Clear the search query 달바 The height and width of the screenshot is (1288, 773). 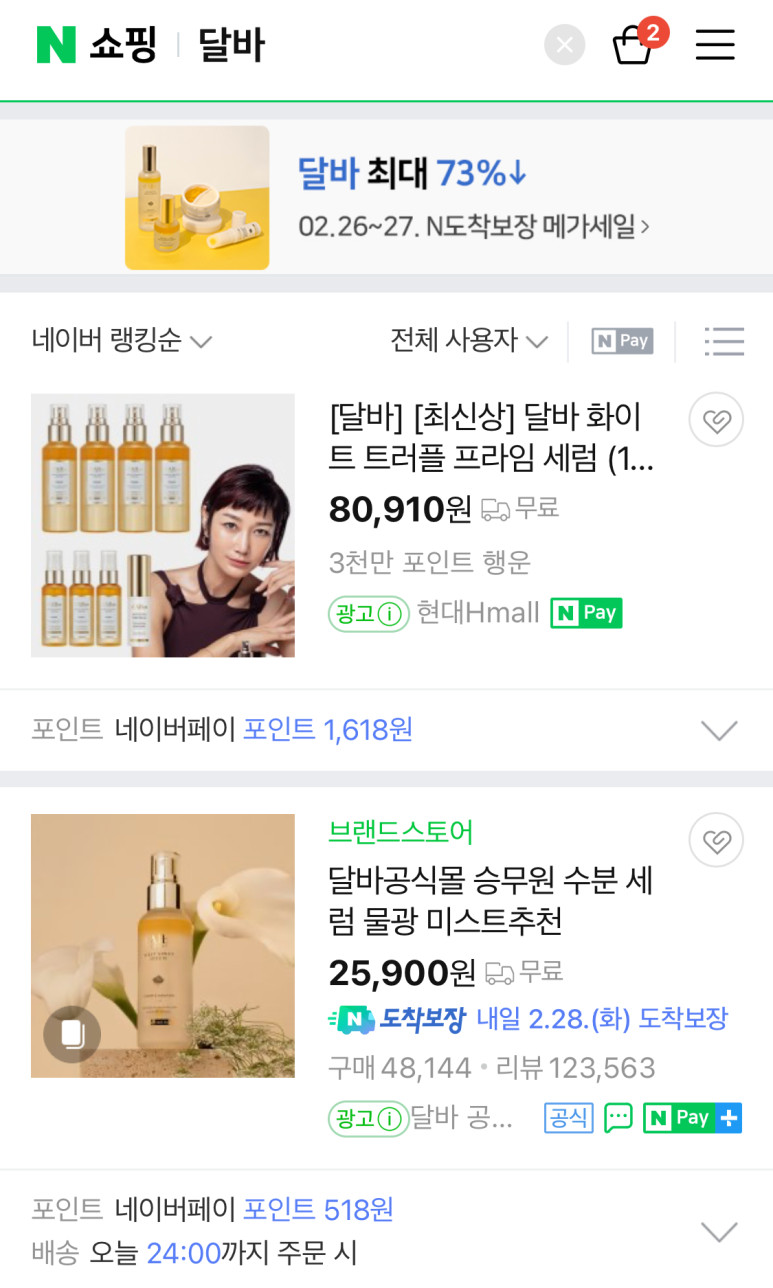[x=564, y=45]
